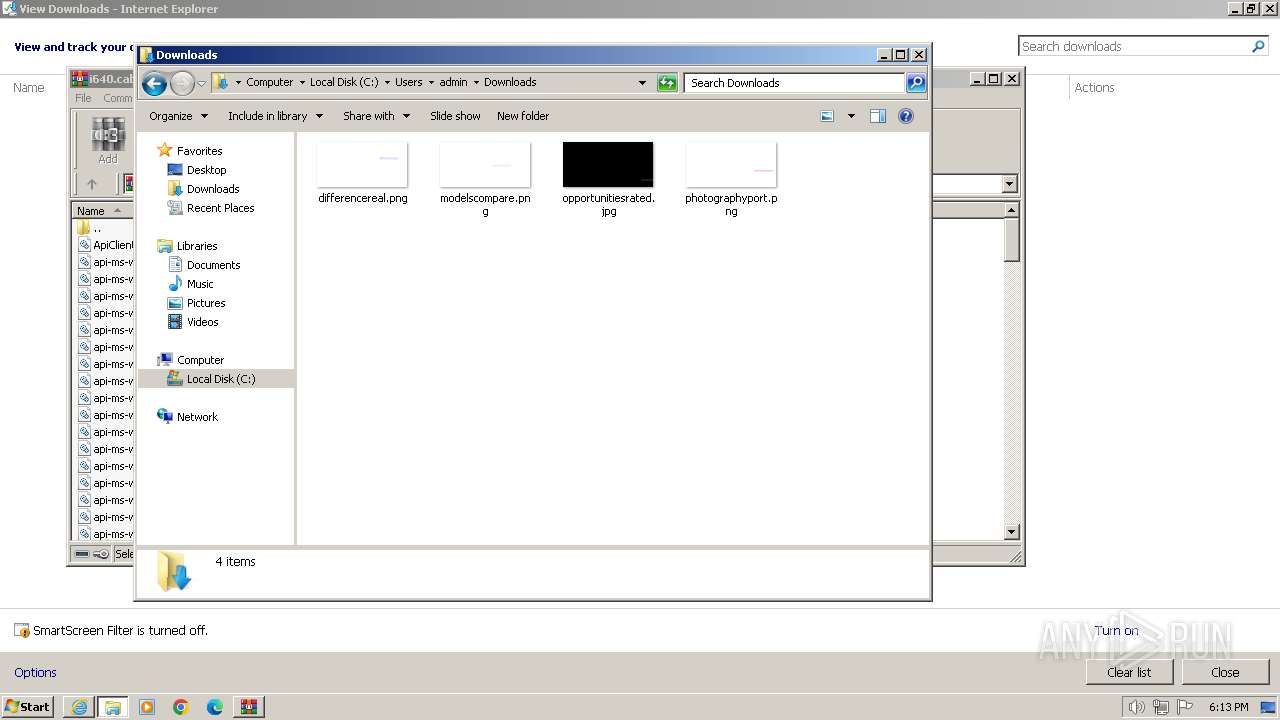Toggle the preview pane button
The width and height of the screenshot is (1280, 720).
(877, 116)
